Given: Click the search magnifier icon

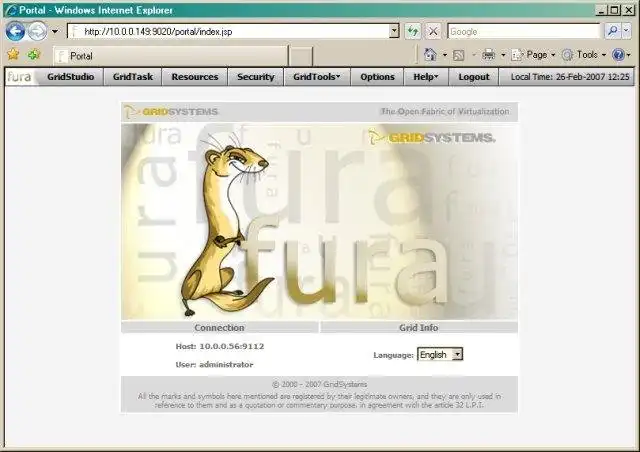Looking at the screenshot, I should [612, 31].
